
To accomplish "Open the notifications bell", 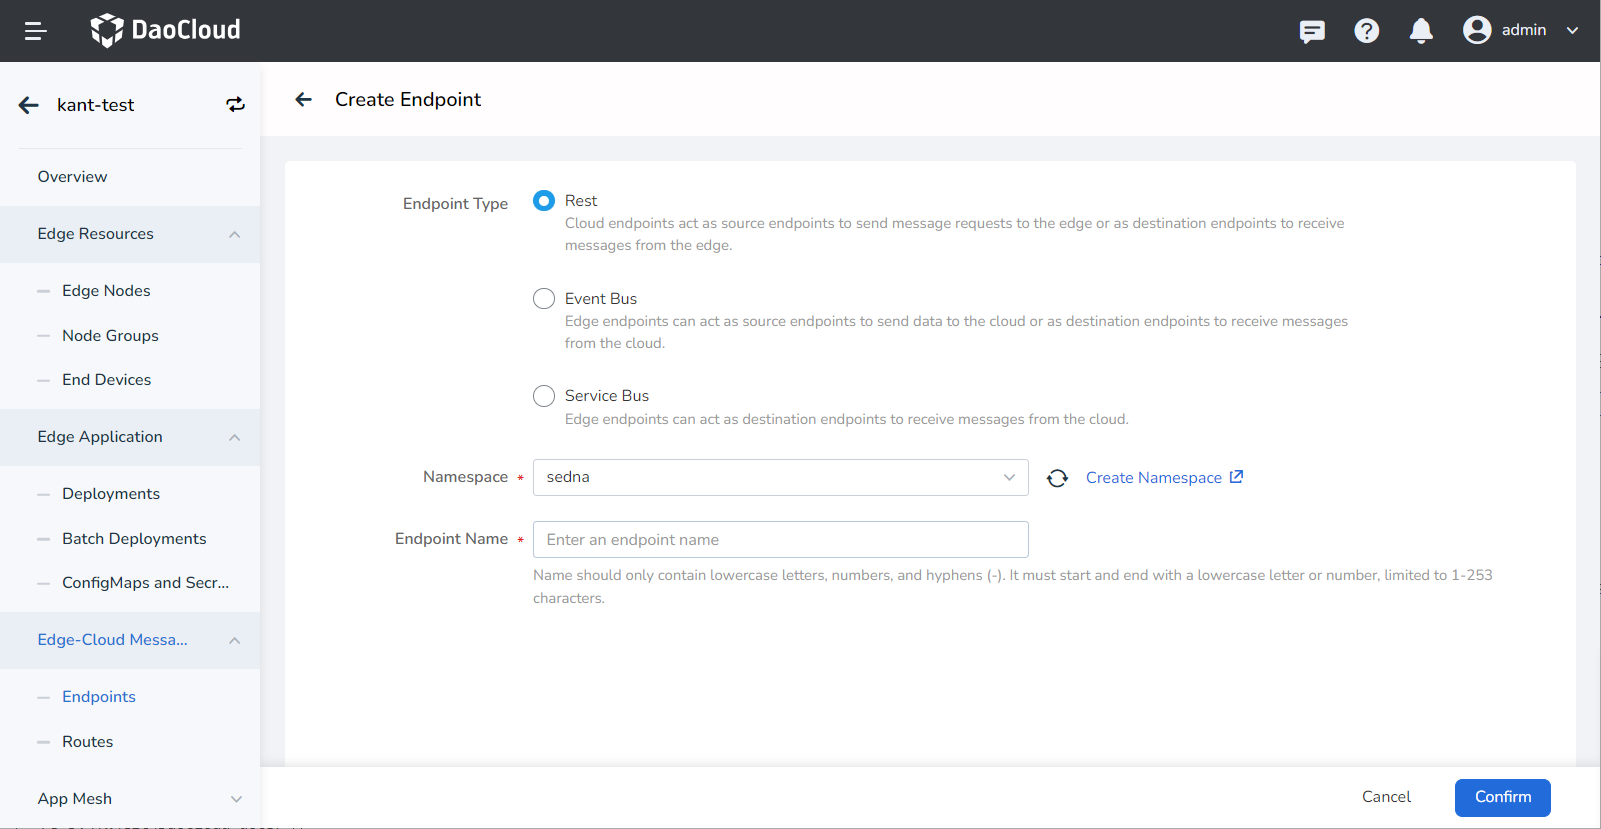I will [1421, 31].
